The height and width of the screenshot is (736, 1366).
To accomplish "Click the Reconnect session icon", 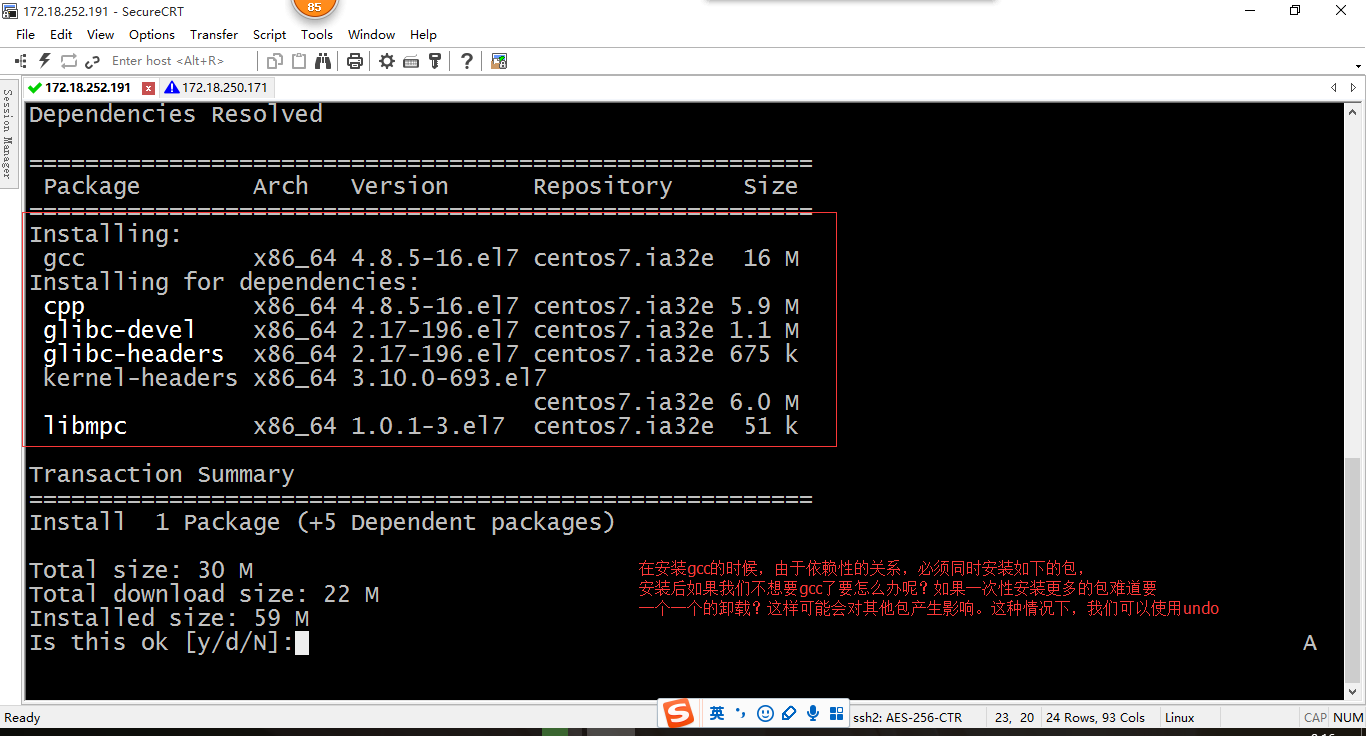I will click(69, 61).
